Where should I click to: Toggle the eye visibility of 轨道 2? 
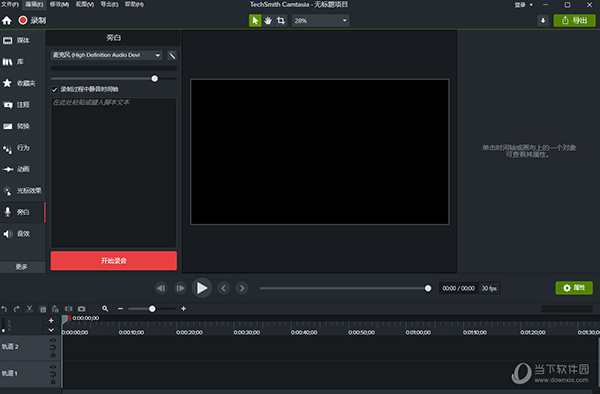53,340
